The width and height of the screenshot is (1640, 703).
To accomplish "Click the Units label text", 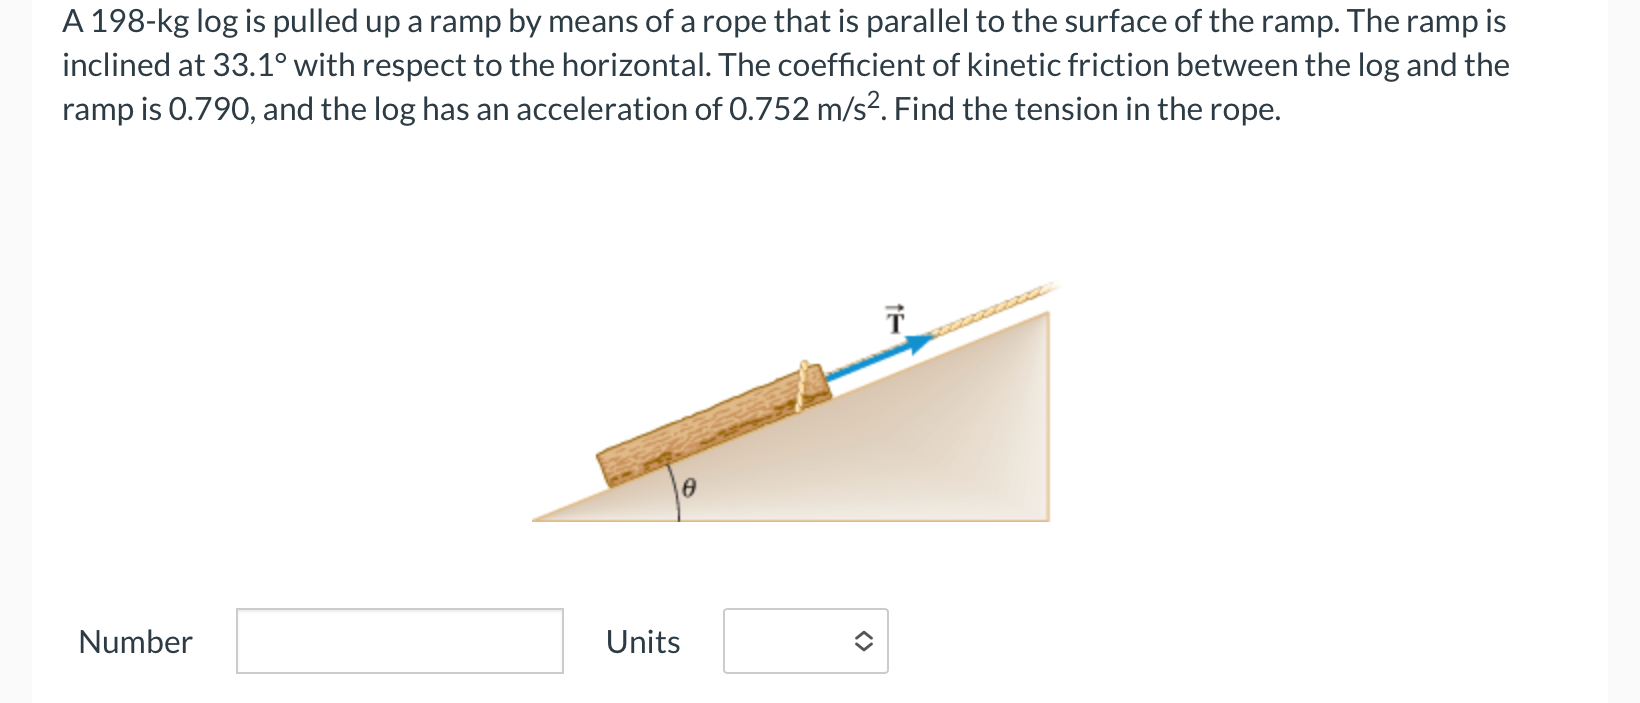I will click(x=643, y=641).
